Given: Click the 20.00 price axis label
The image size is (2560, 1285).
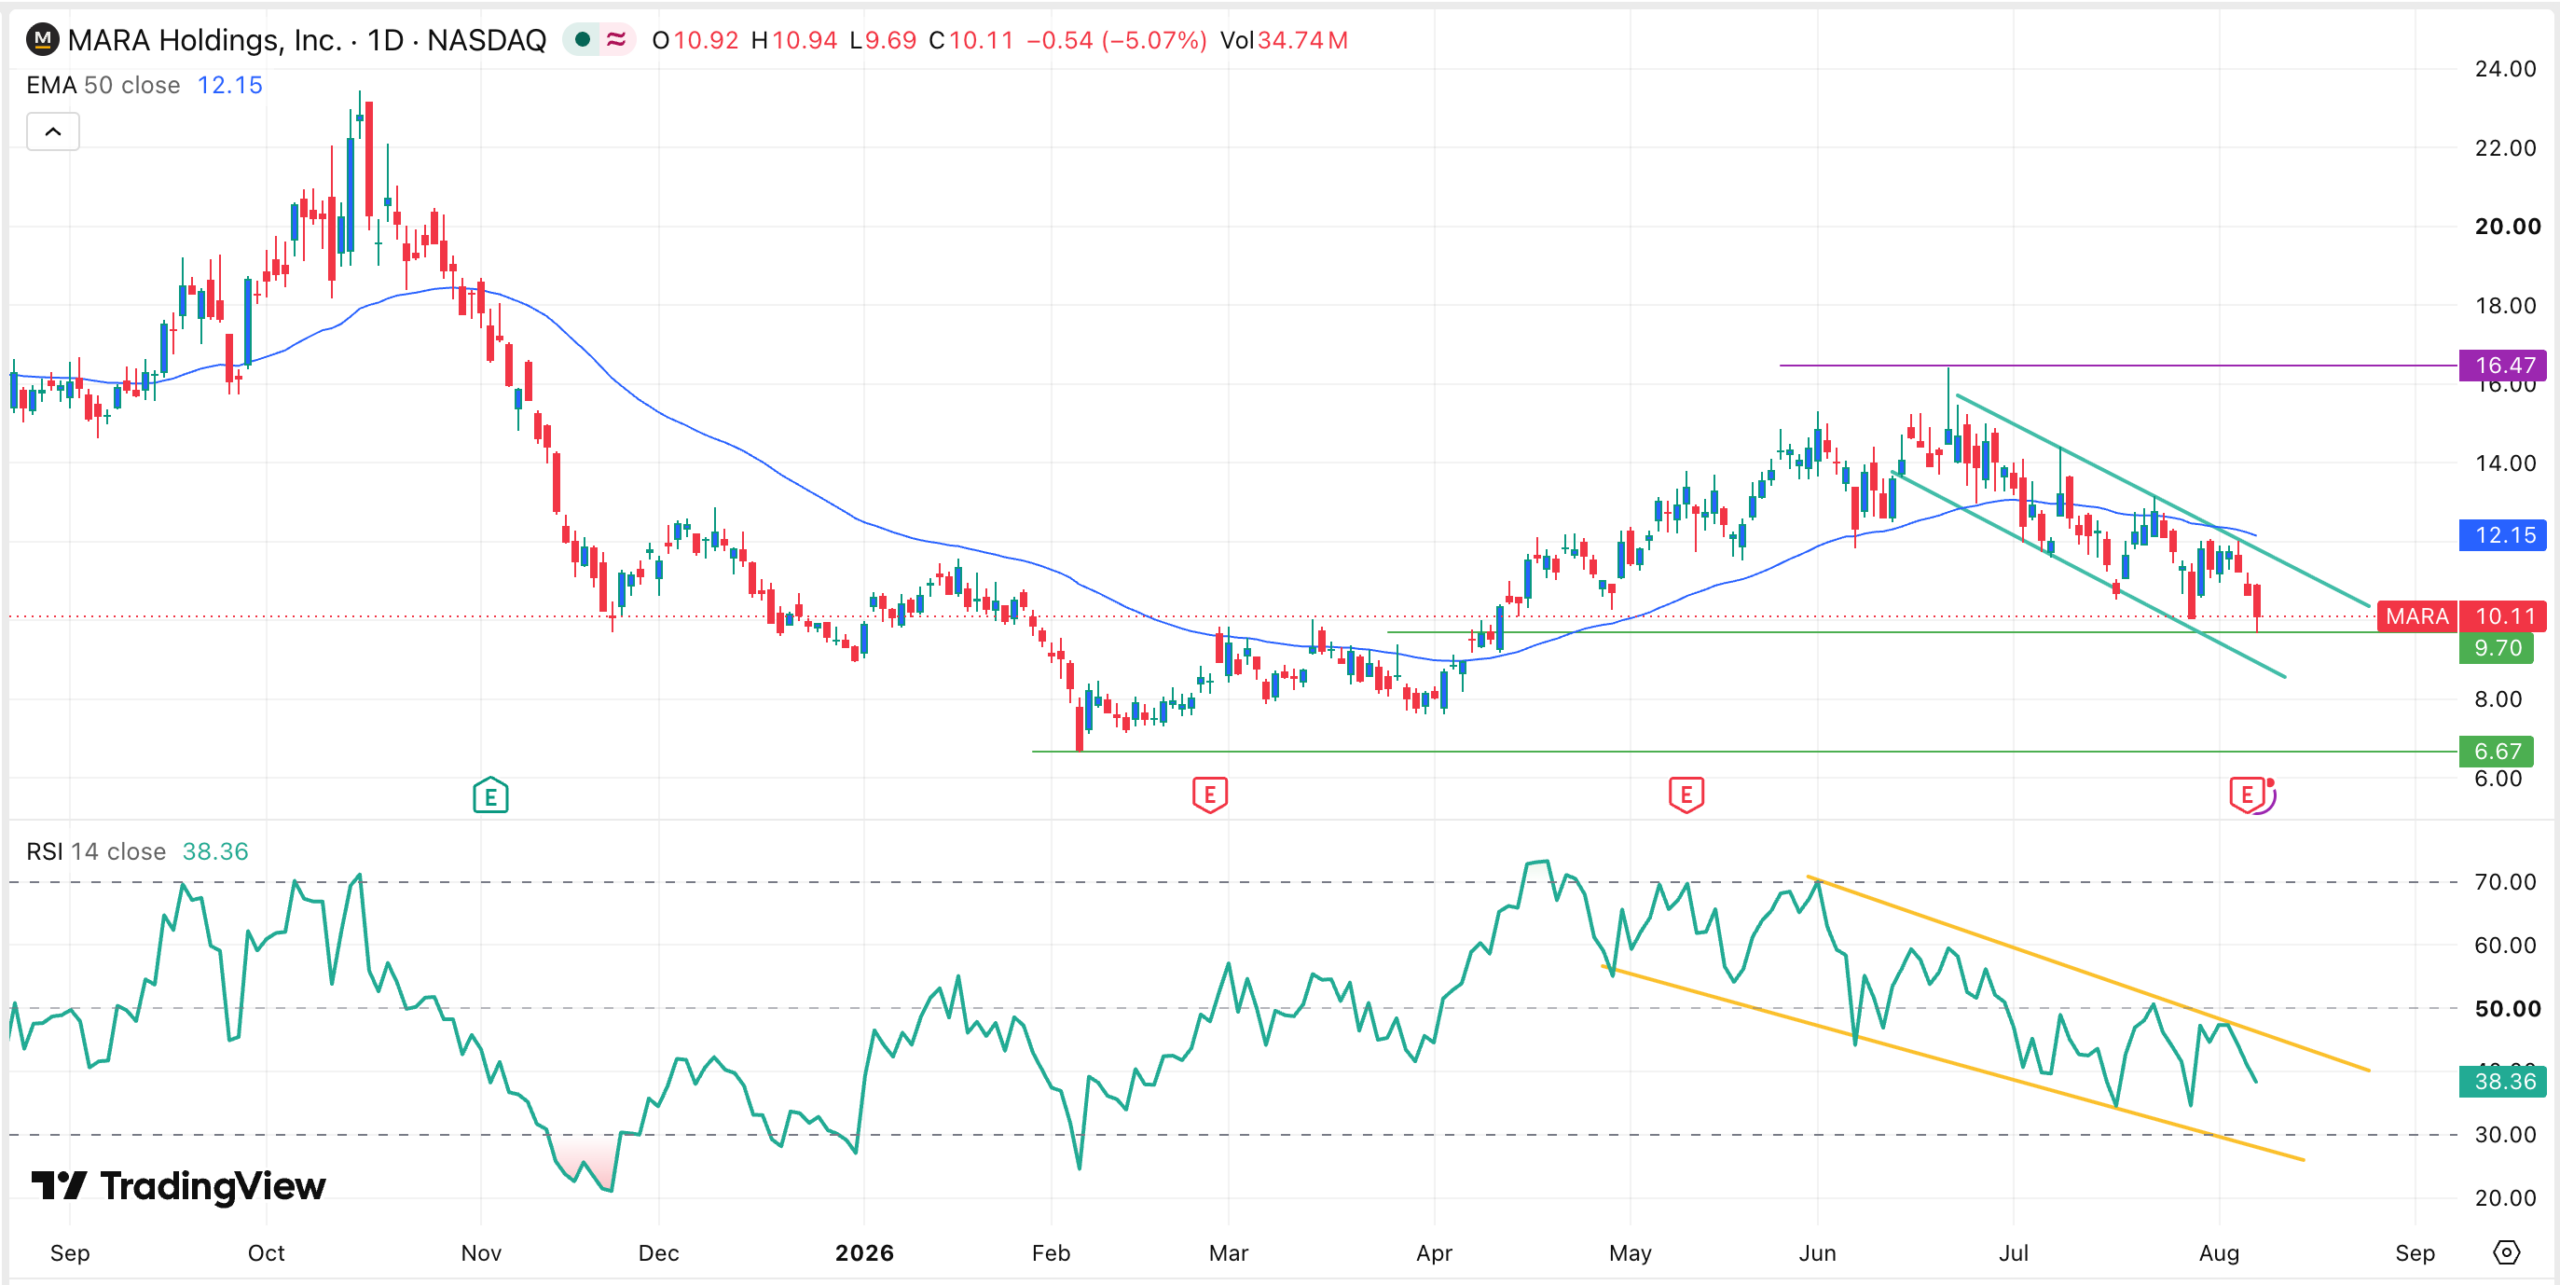Looking at the screenshot, I should click(2507, 226).
